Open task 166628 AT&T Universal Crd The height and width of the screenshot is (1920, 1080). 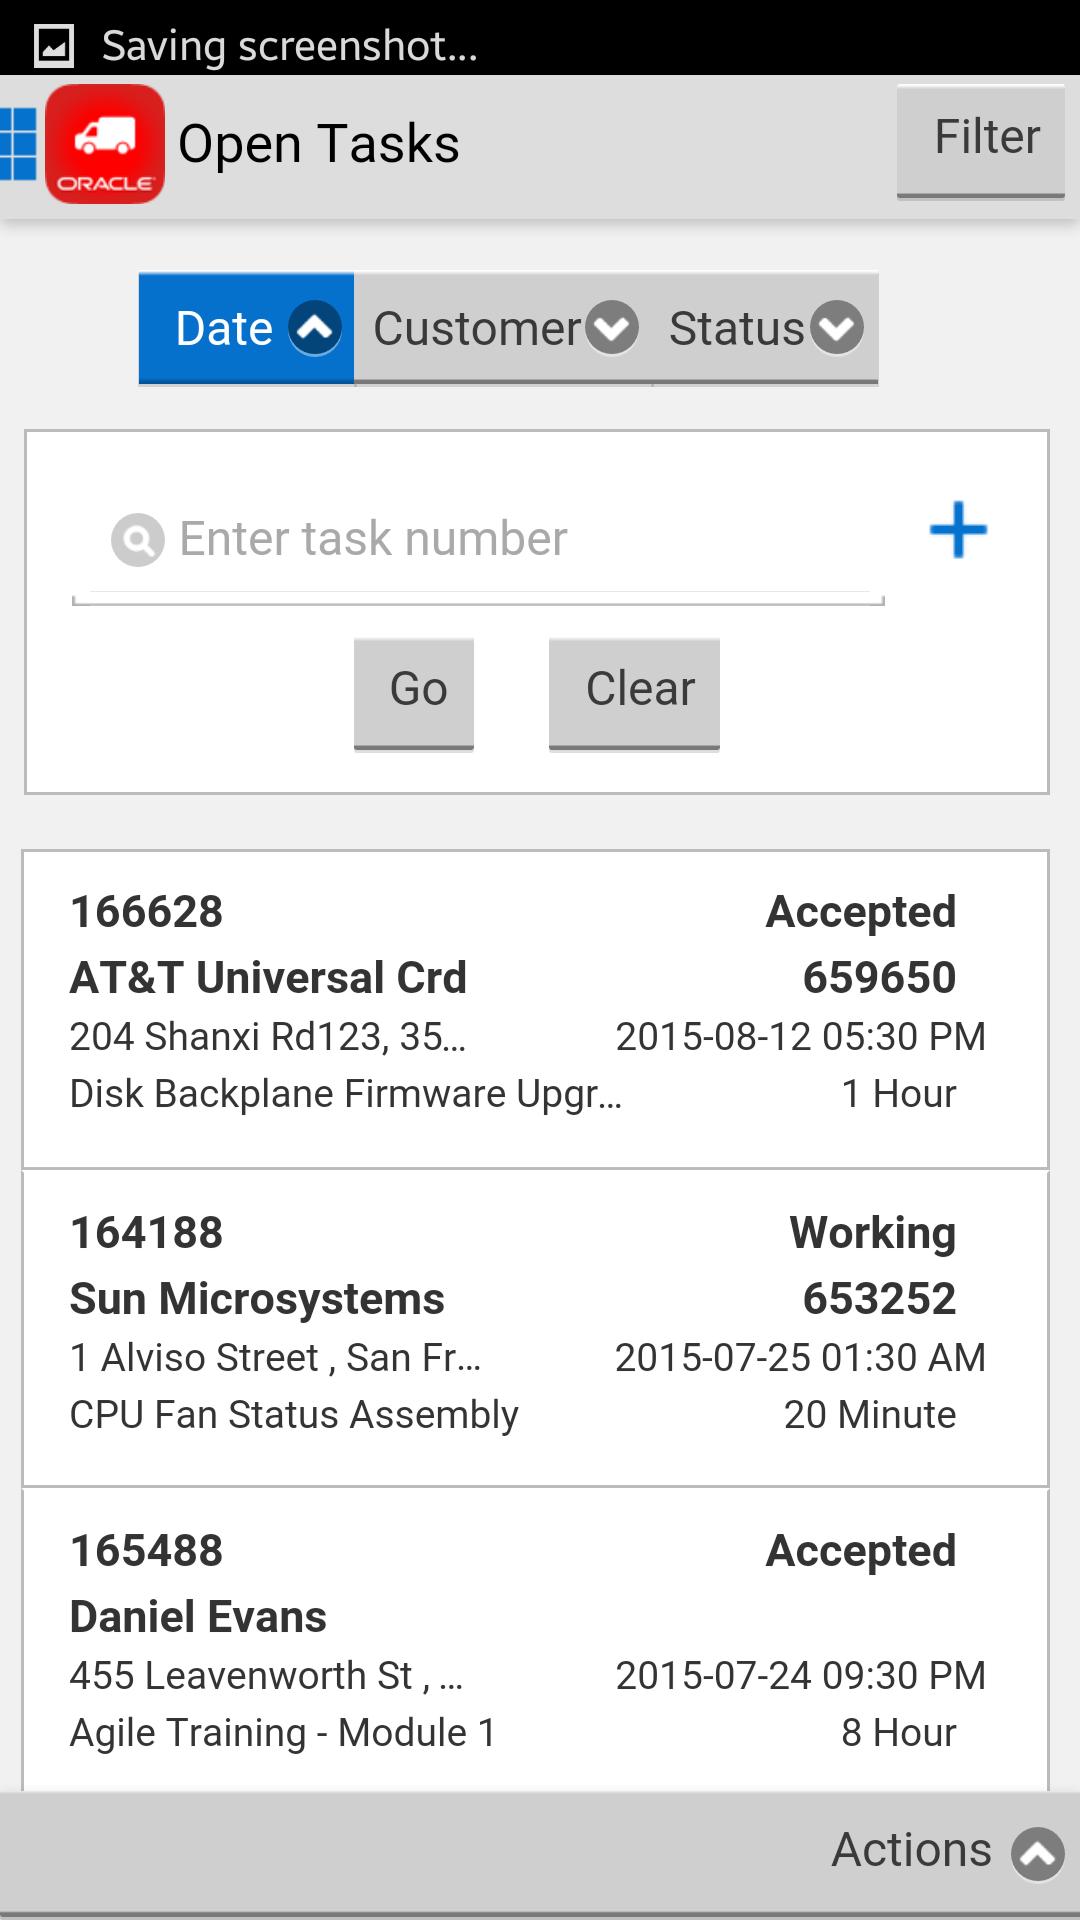click(x=535, y=1009)
